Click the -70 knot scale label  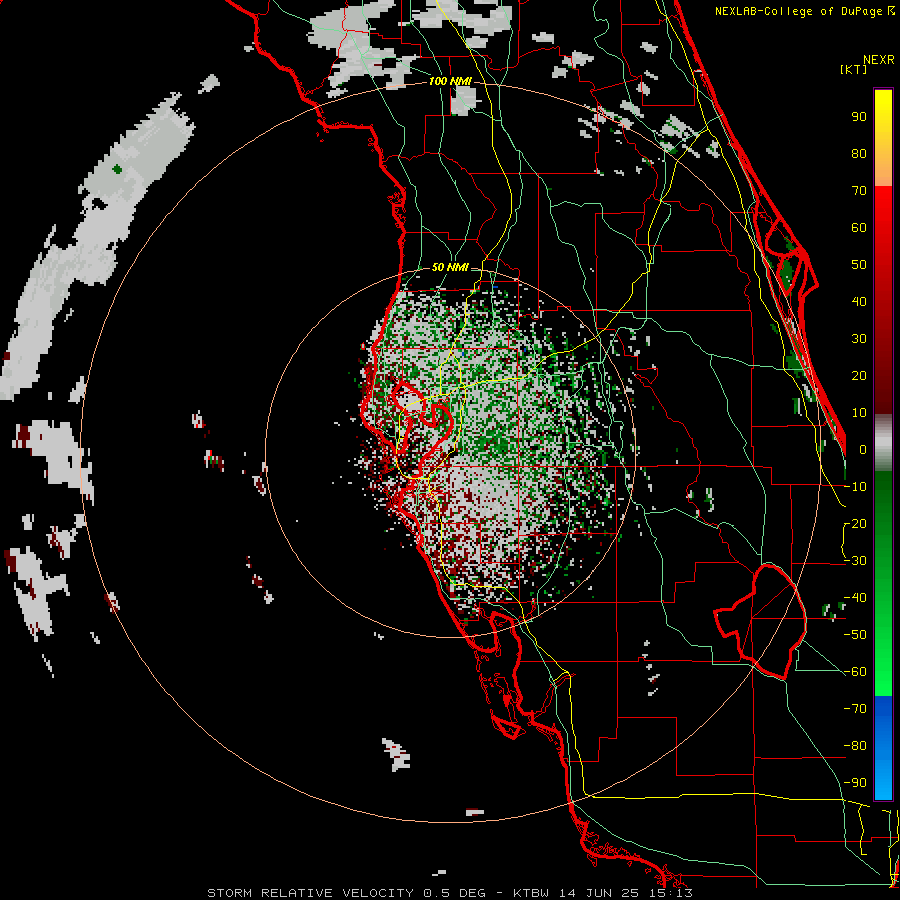pyautogui.click(x=855, y=709)
